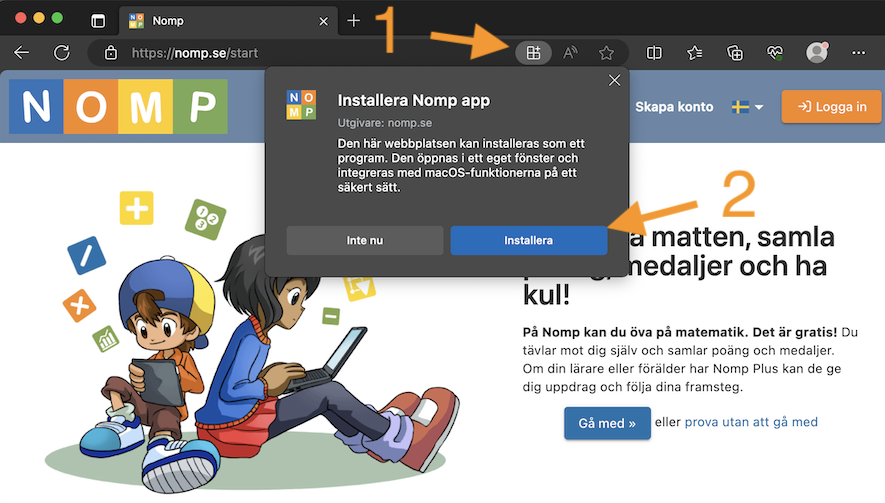Click the blue division slash tile
Image resolution: width=885 pixels, height=503 pixels.
[x=86, y=256]
